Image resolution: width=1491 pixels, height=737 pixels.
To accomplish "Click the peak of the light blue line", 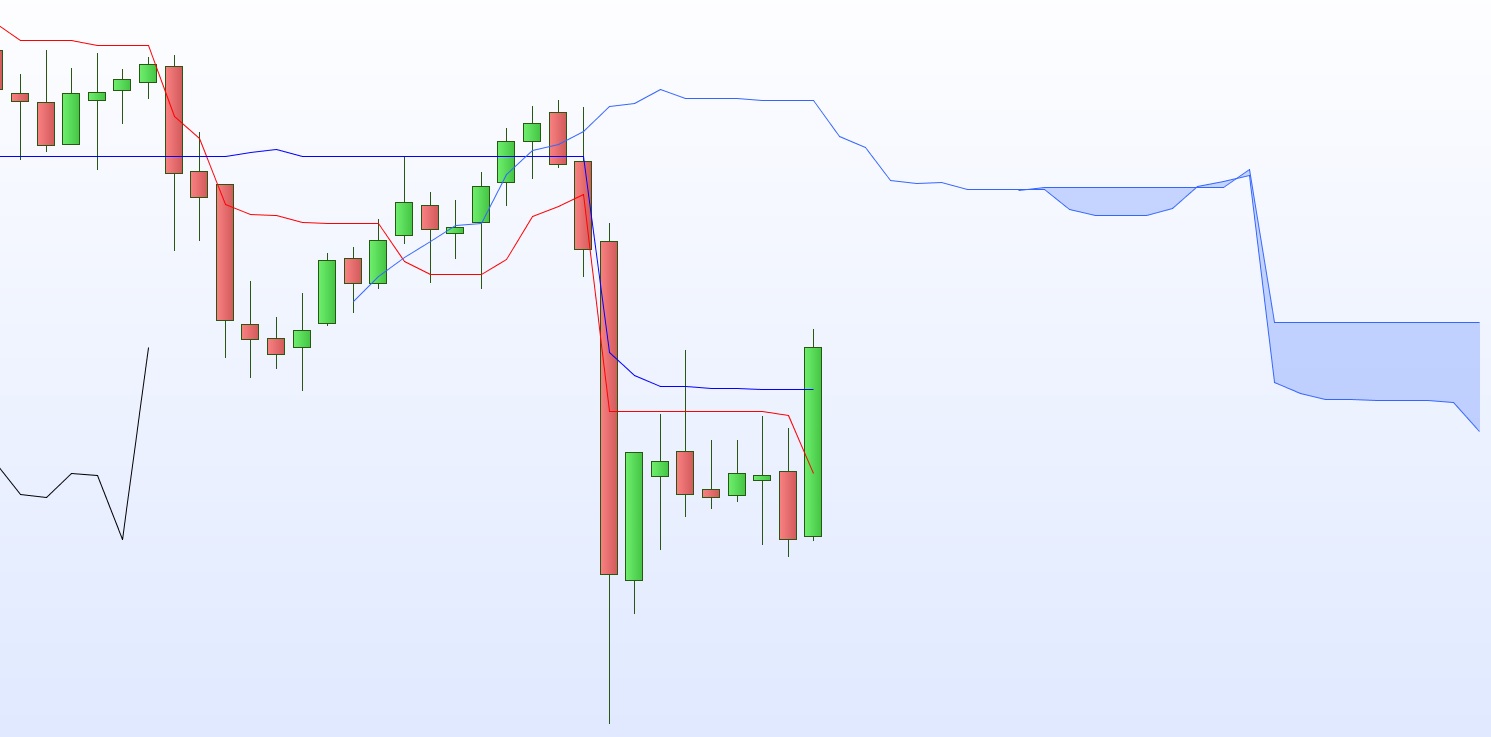I will click(660, 90).
